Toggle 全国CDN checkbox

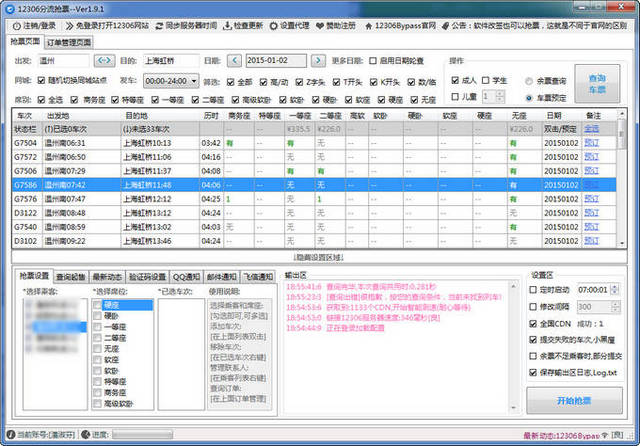click(x=533, y=324)
